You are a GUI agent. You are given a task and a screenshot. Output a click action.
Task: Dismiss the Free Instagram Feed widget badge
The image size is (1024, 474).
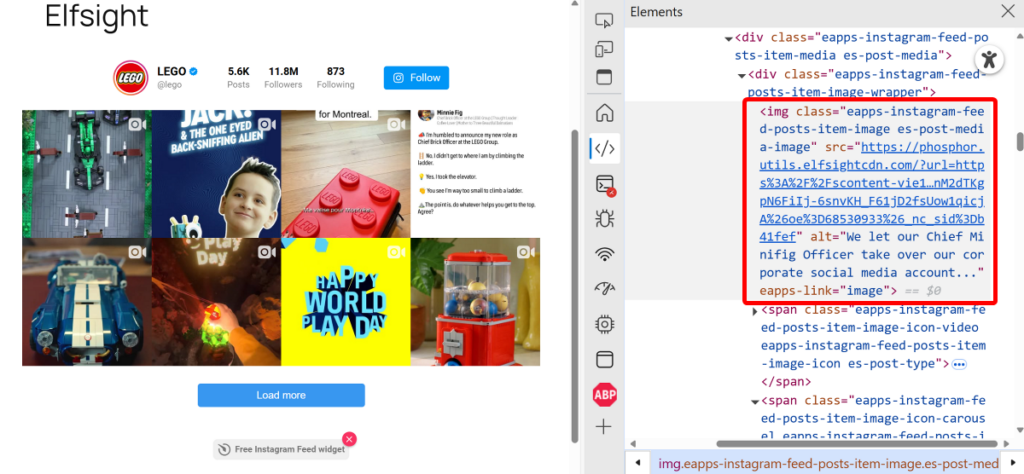(x=349, y=439)
